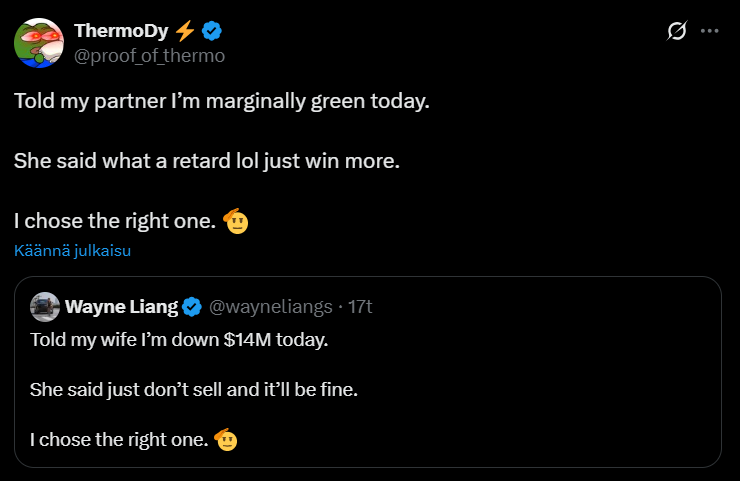This screenshot has height=481, width=740.
Task: Click the Grok slashed-circle icon
Action: pos(677,31)
